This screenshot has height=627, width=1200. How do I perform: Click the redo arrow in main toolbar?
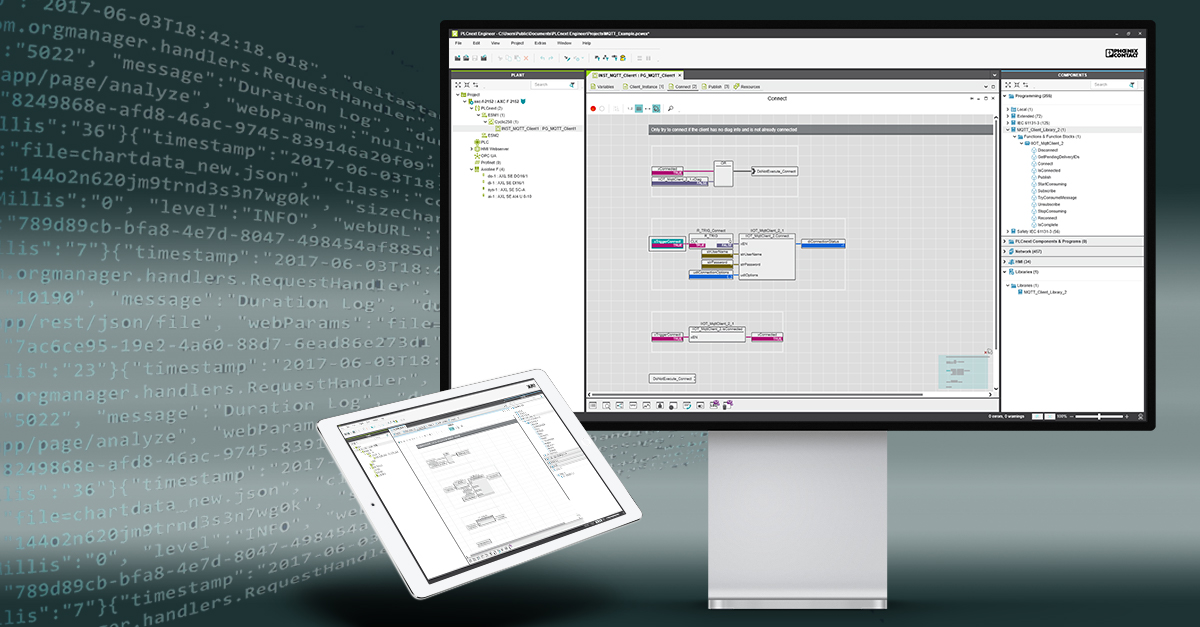551,58
